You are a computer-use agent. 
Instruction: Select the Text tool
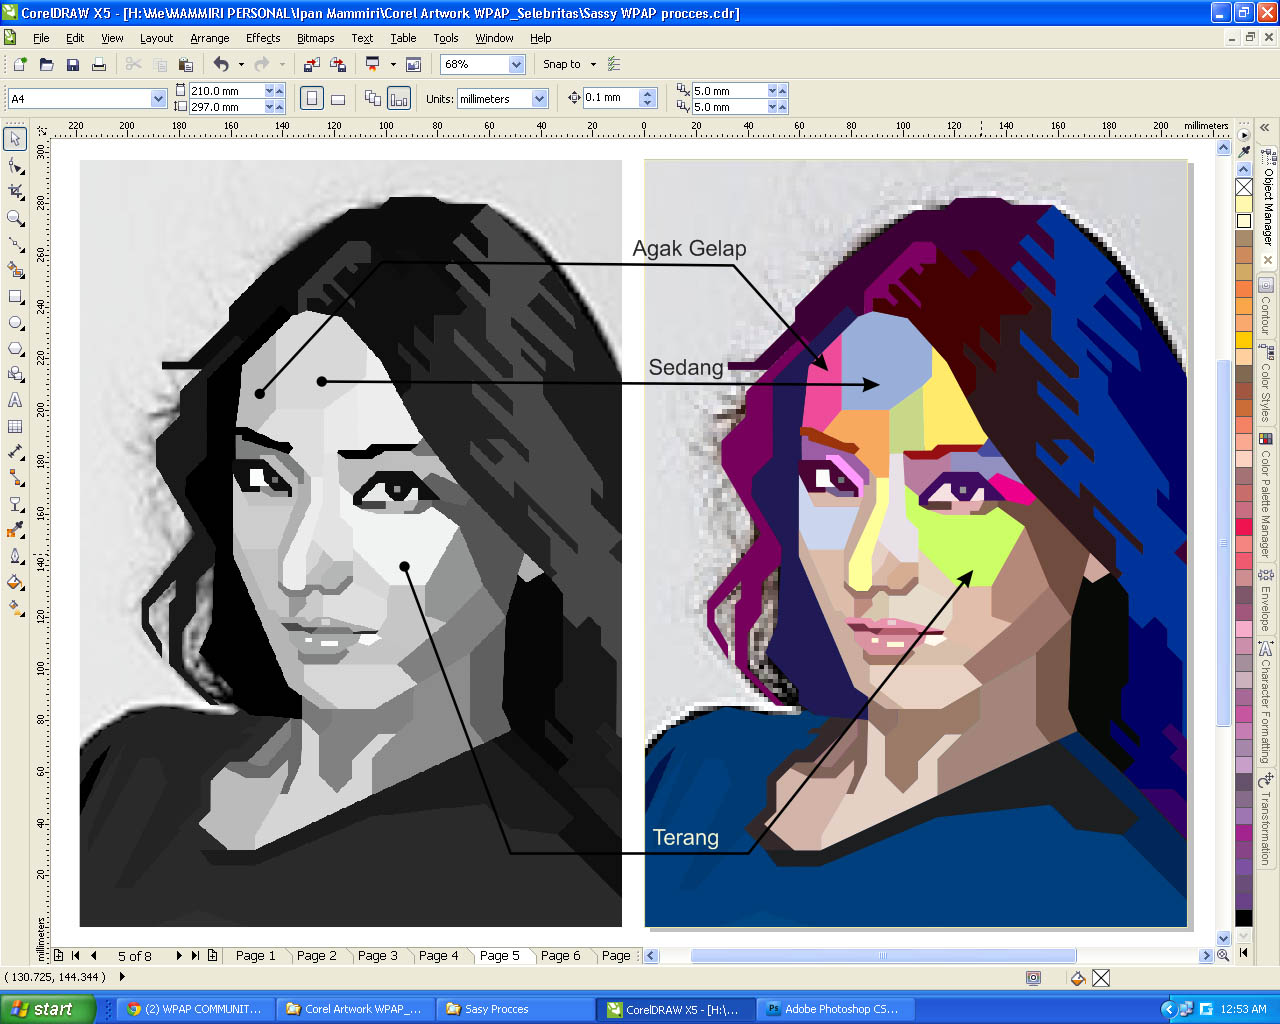point(15,400)
